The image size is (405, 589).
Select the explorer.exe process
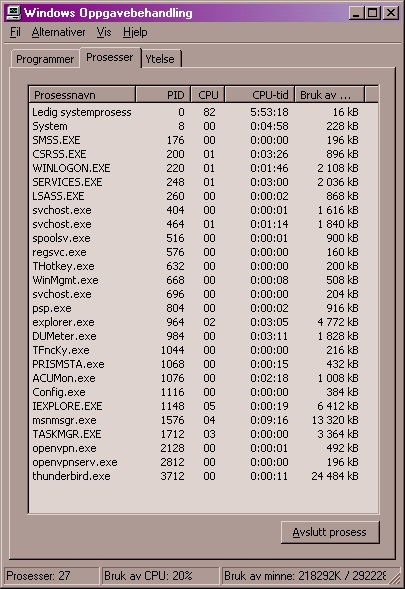click(x=203, y=322)
